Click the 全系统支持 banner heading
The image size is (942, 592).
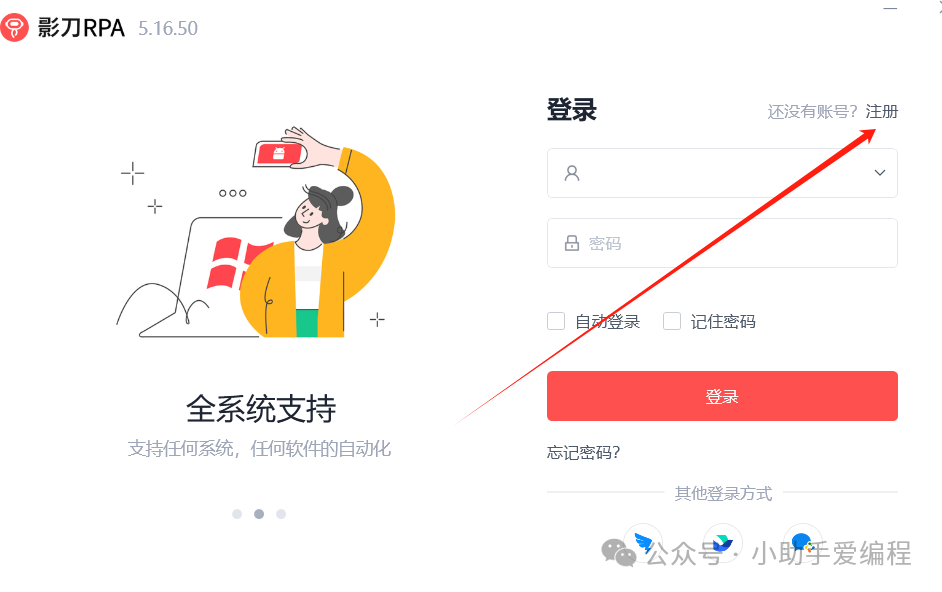[261, 409]
